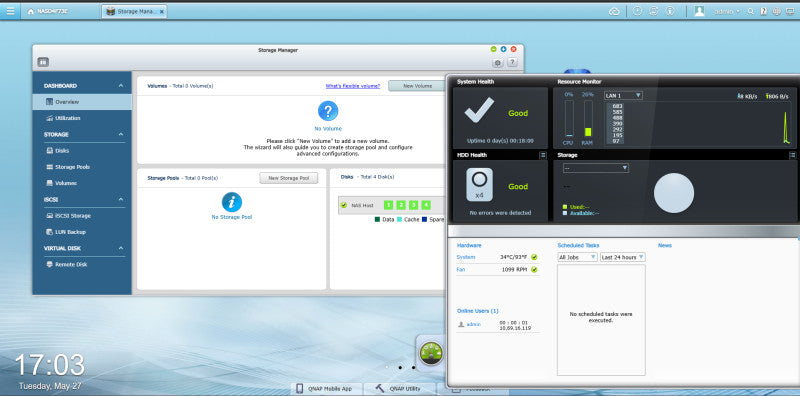
Task: Open background tasks icon in top bar
Action: 637,11
